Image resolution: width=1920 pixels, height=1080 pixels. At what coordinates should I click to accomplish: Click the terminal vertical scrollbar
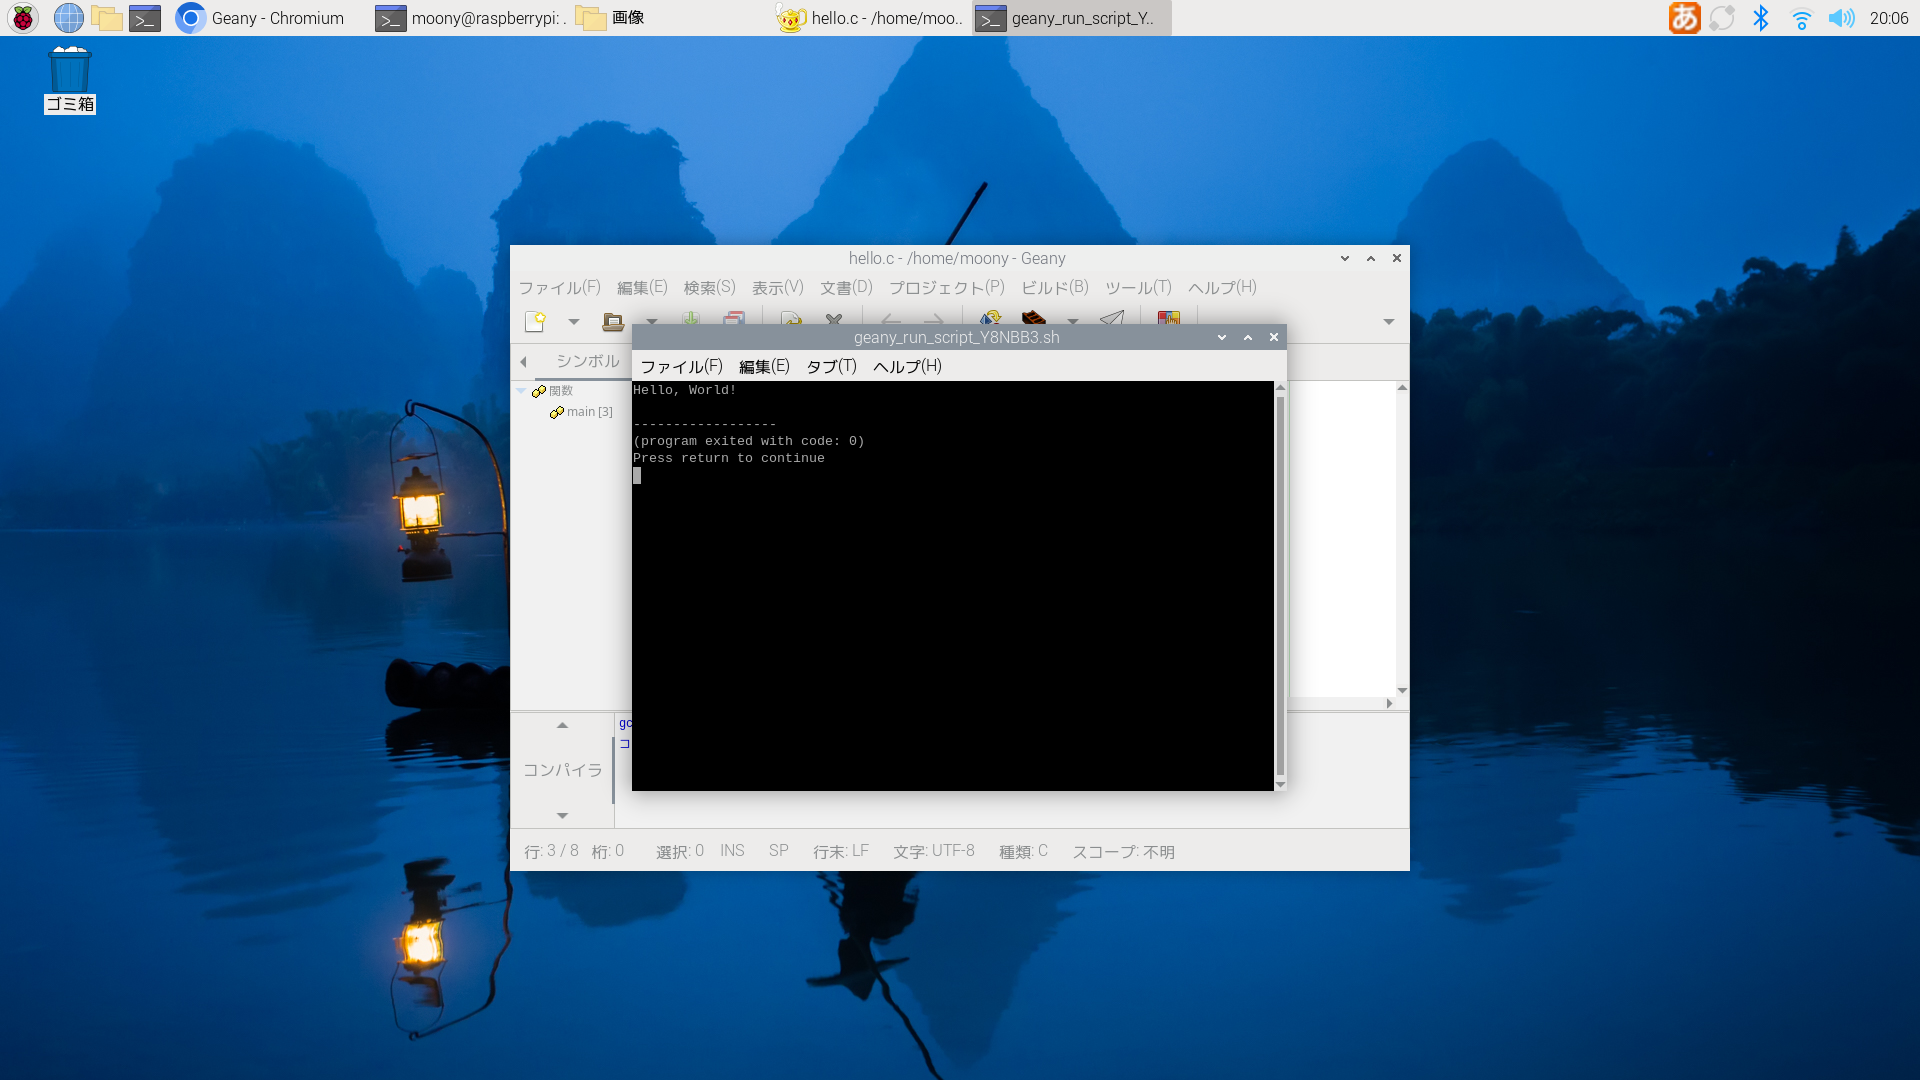click(1280, 585)
